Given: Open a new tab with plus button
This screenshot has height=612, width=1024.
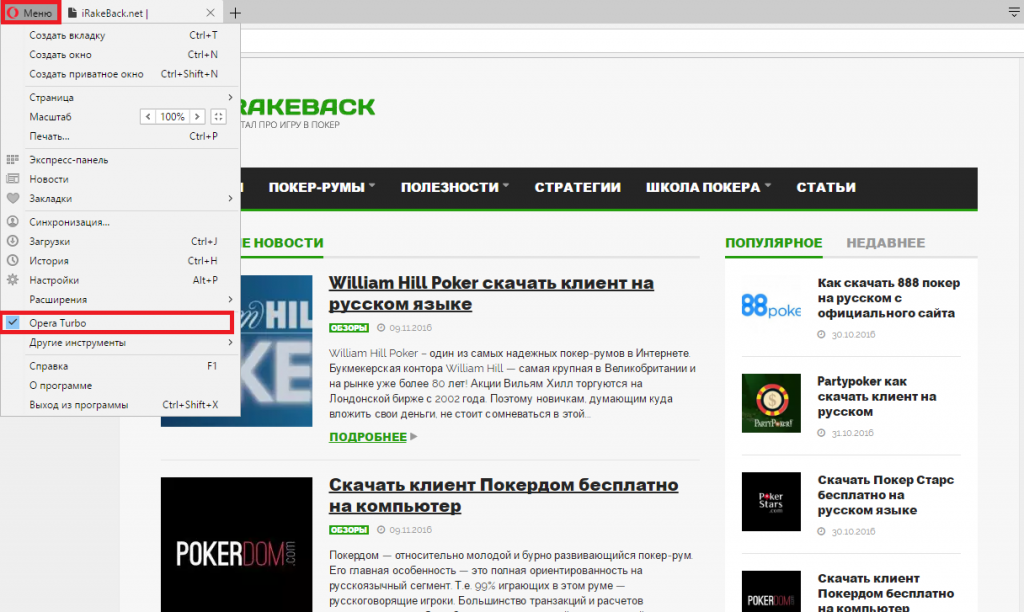Looking at the screenshot, I should (235, 13).
